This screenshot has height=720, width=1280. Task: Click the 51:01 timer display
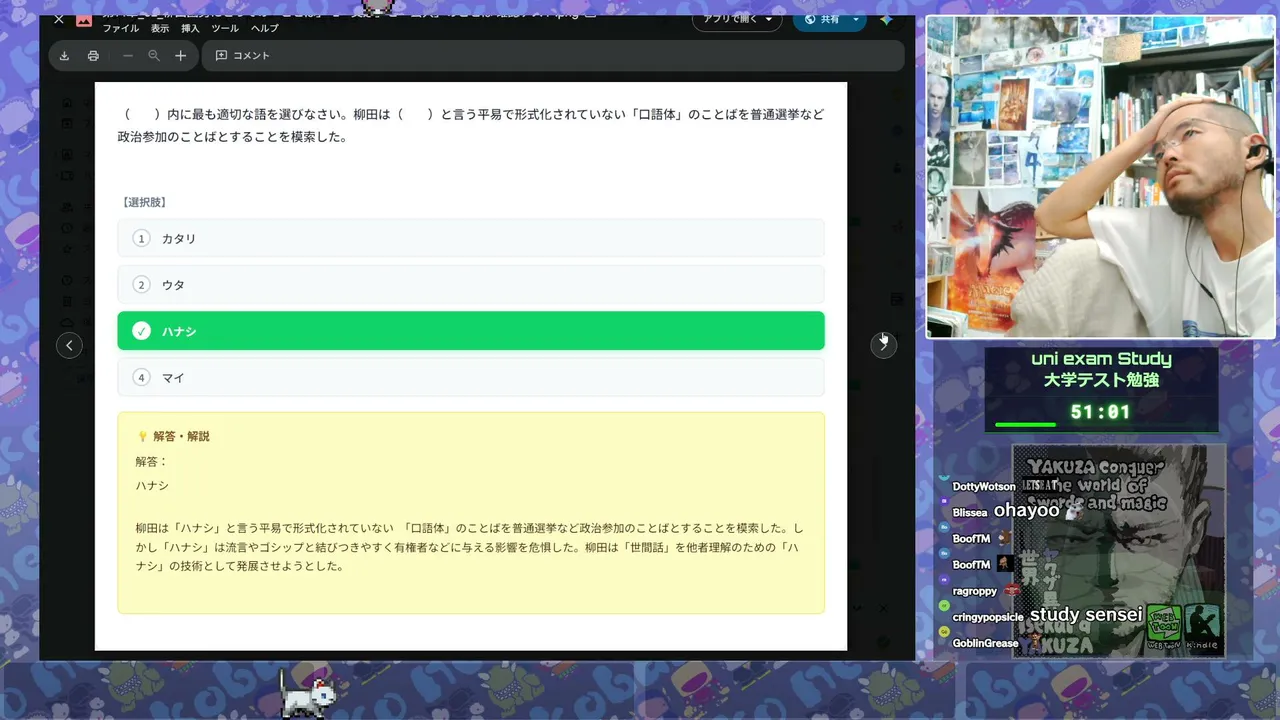pos(1100,412)
